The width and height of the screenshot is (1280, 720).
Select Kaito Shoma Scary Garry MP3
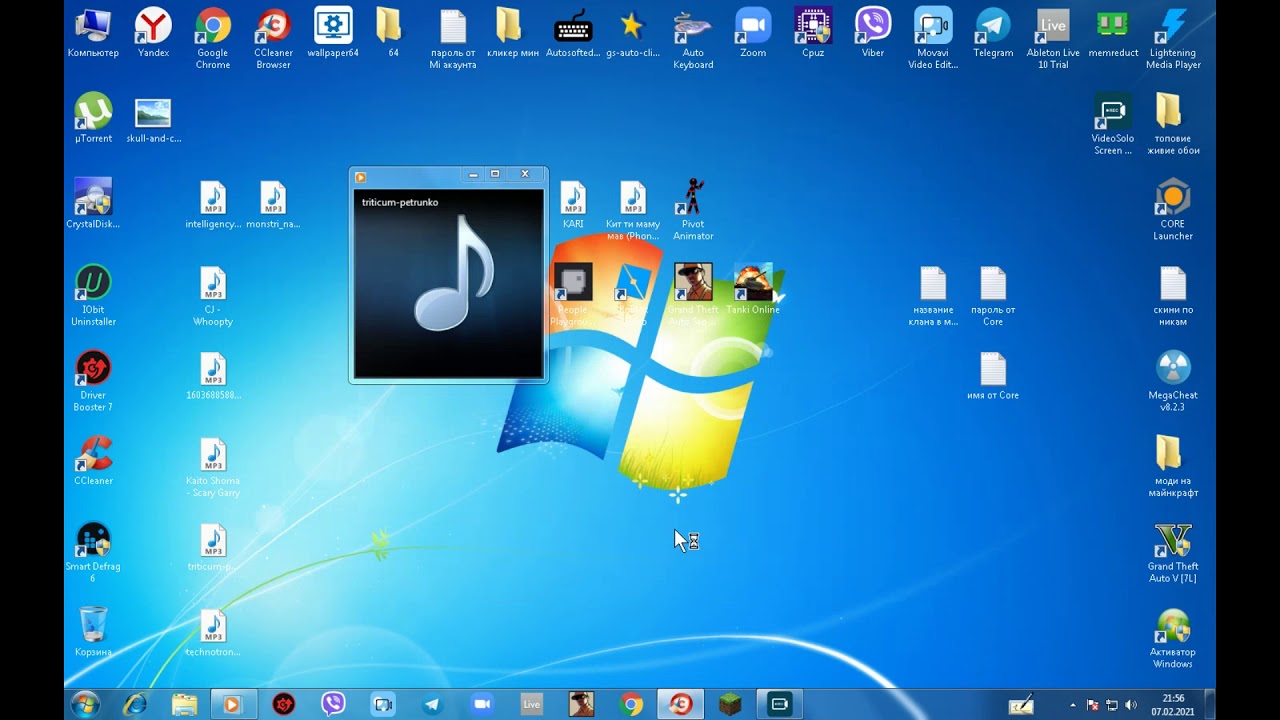click(x=213, y=468)
